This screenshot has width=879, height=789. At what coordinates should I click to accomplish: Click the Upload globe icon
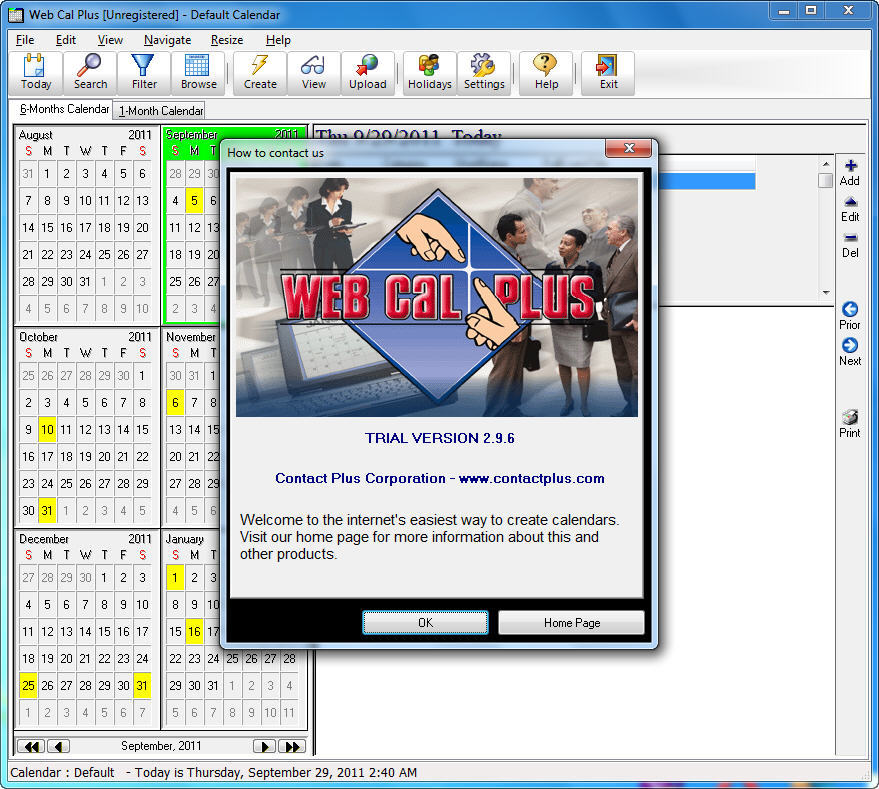click(x=368, y=73)
